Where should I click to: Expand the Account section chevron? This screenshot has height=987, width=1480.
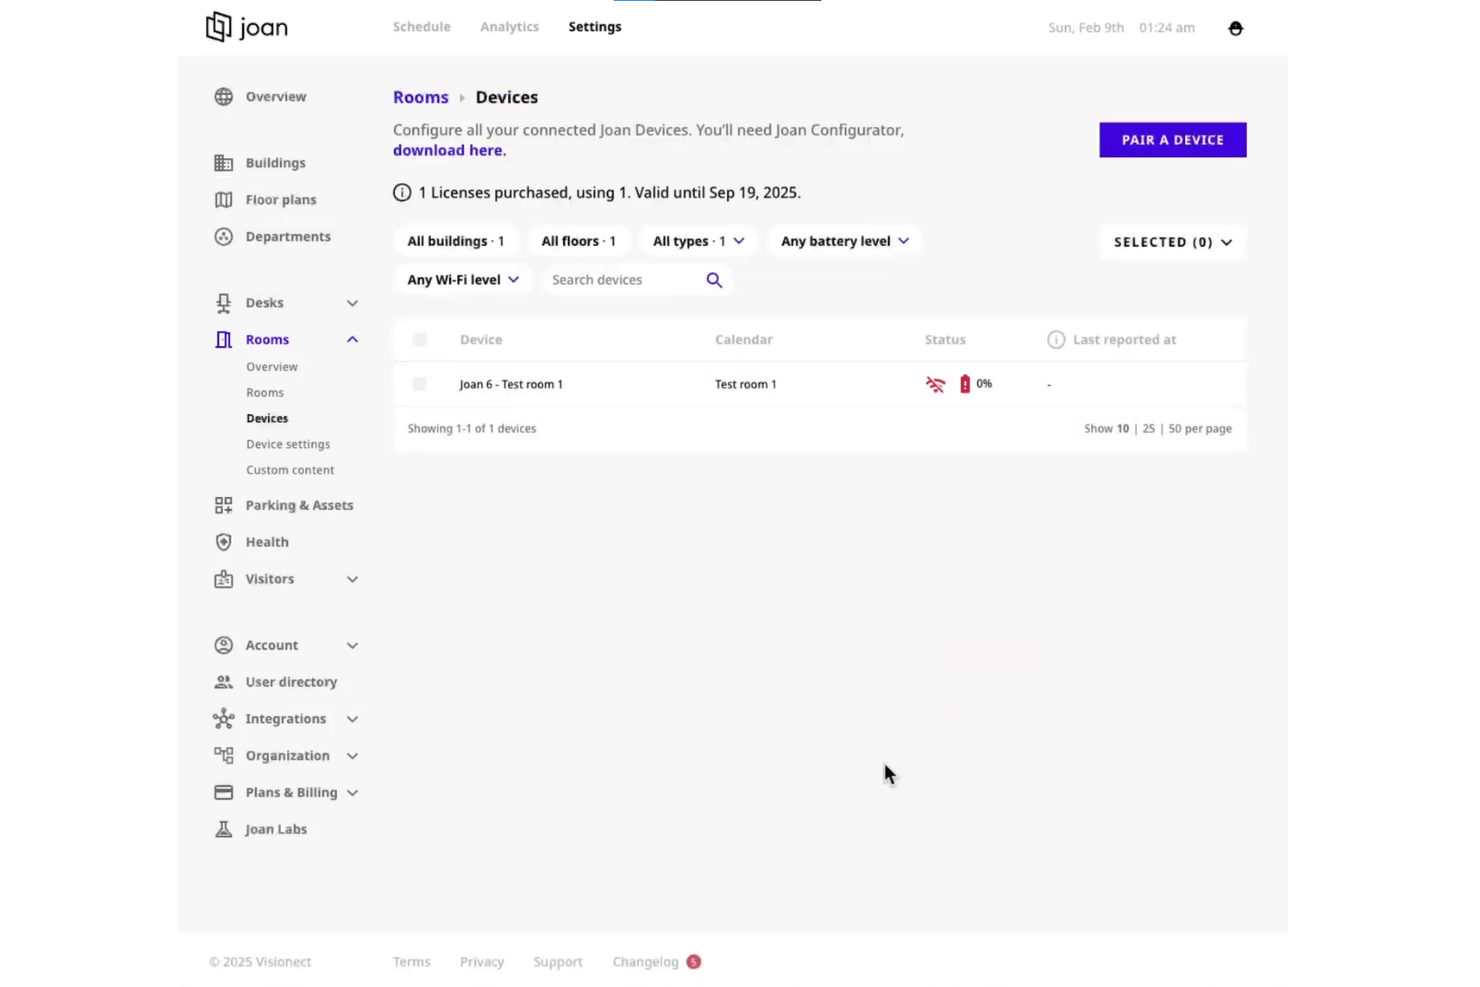coord(352,646)
